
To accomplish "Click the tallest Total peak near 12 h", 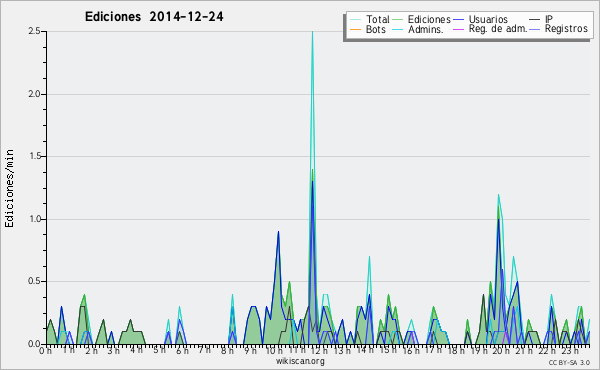I will pos(313,32).
